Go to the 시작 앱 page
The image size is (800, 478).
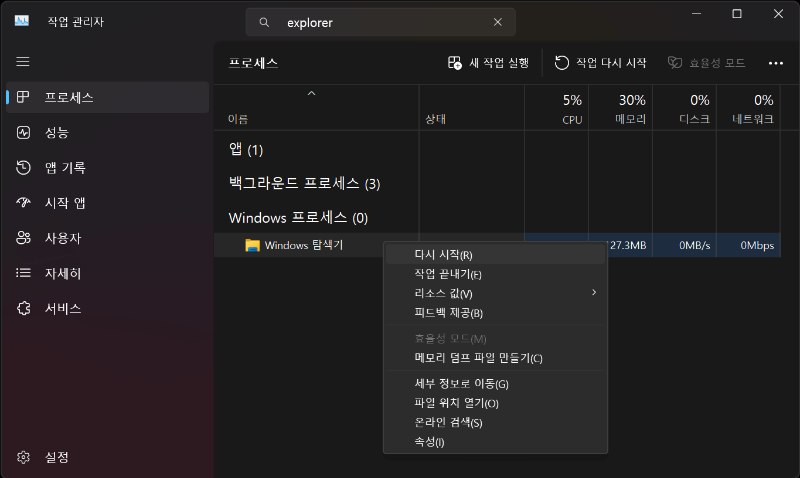click(x=108, y=203)
